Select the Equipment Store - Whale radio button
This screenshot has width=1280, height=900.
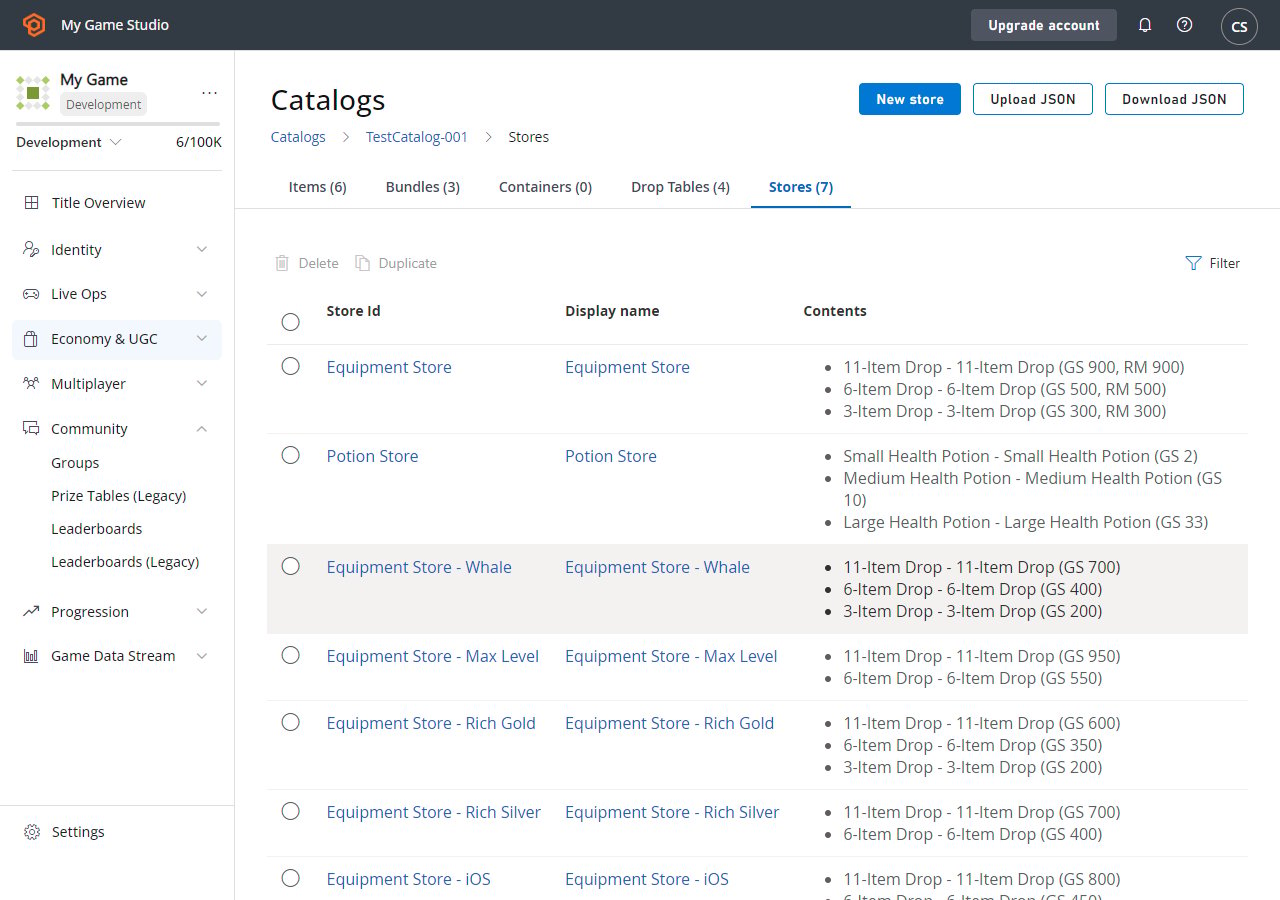coord(290,566)
